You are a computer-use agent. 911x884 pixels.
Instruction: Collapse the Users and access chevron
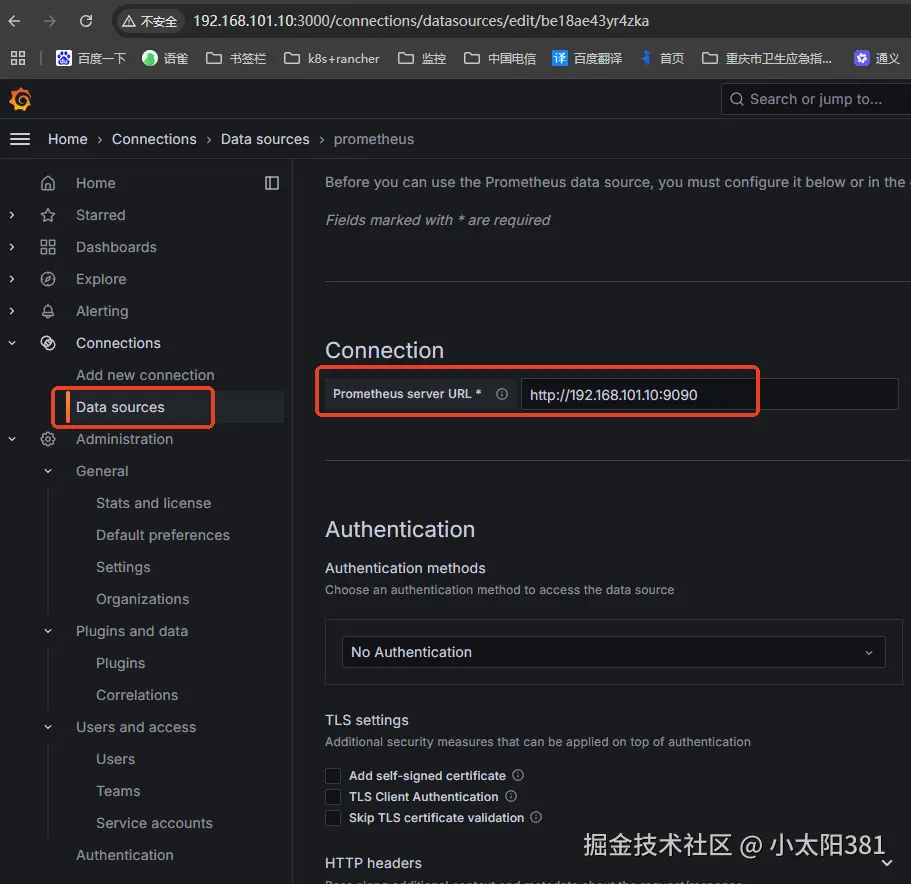(48, 727)
